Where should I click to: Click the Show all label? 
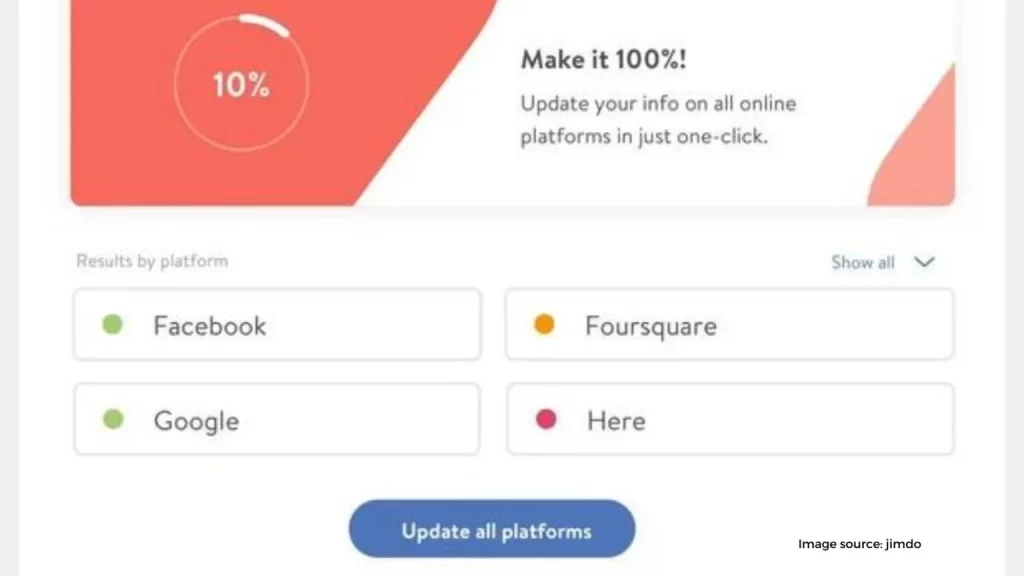click(x=863, y=263)
